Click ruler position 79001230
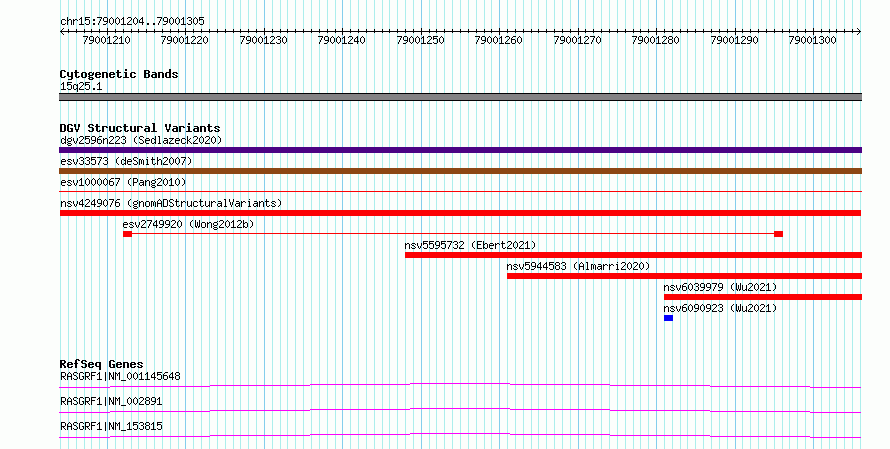 [263, 40]
